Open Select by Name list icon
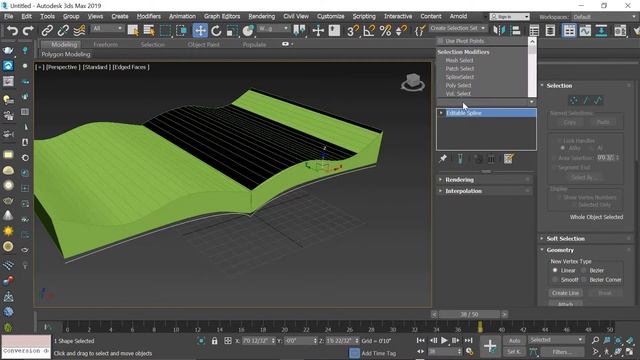The height and width of the screenshot is (360, 640). click(149, 31)
